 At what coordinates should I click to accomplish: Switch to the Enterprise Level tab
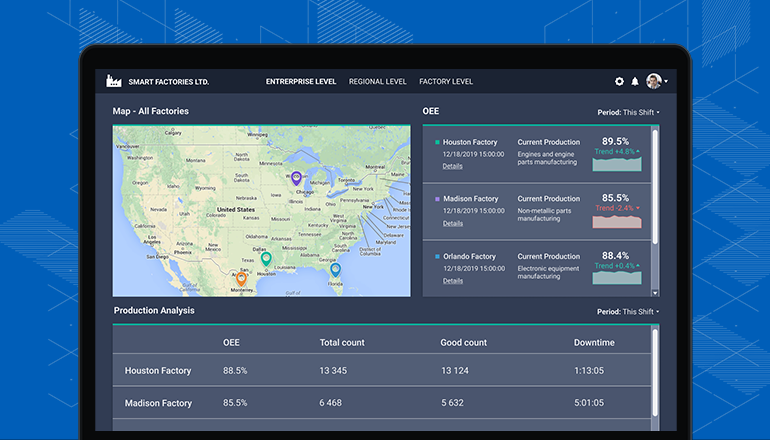coord(301,81)
